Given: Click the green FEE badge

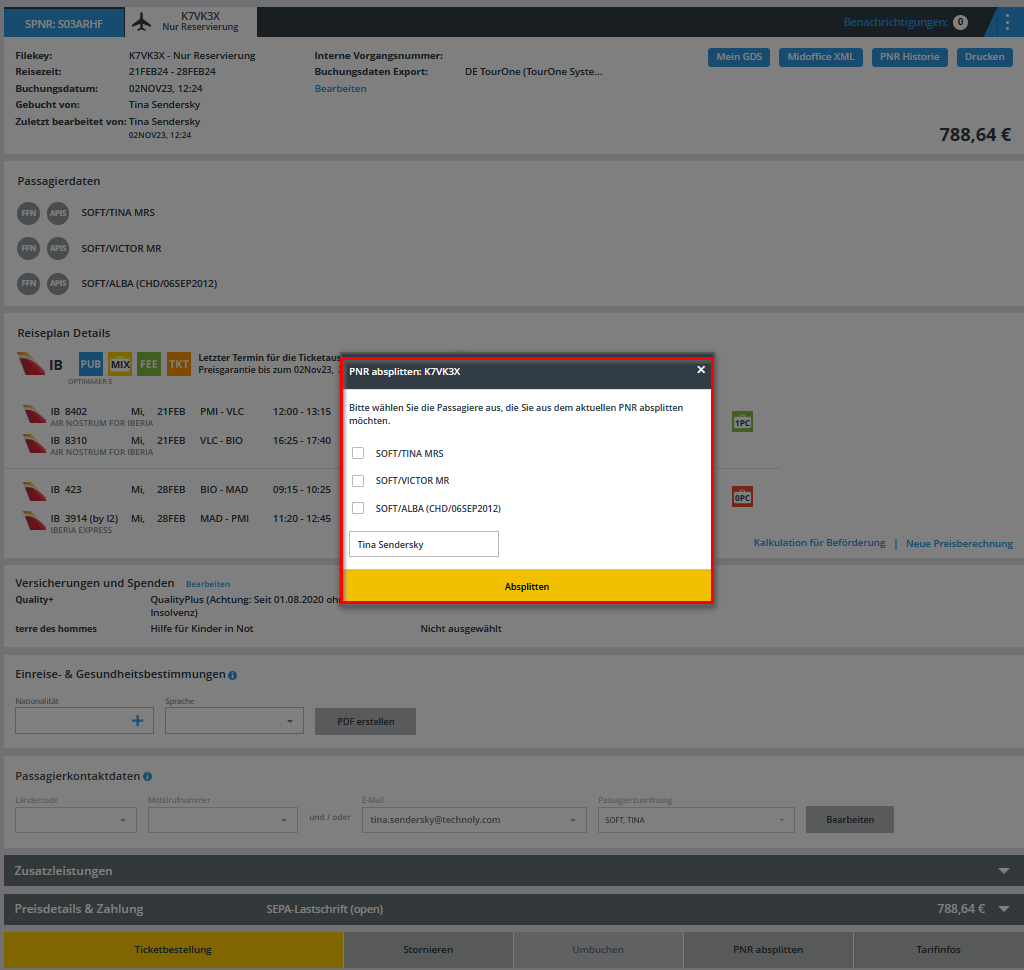Looking at the screenshot, I should [x=149, y=364].
